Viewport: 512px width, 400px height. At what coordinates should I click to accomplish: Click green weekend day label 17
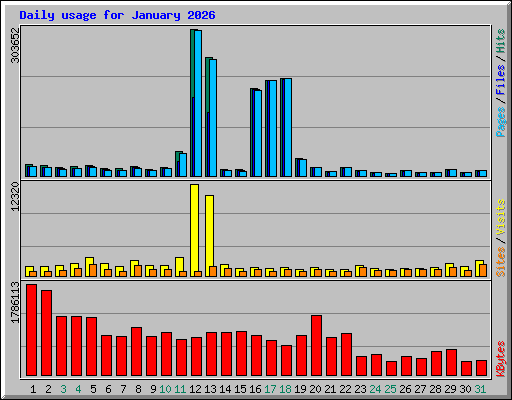(x=270, y=389)
